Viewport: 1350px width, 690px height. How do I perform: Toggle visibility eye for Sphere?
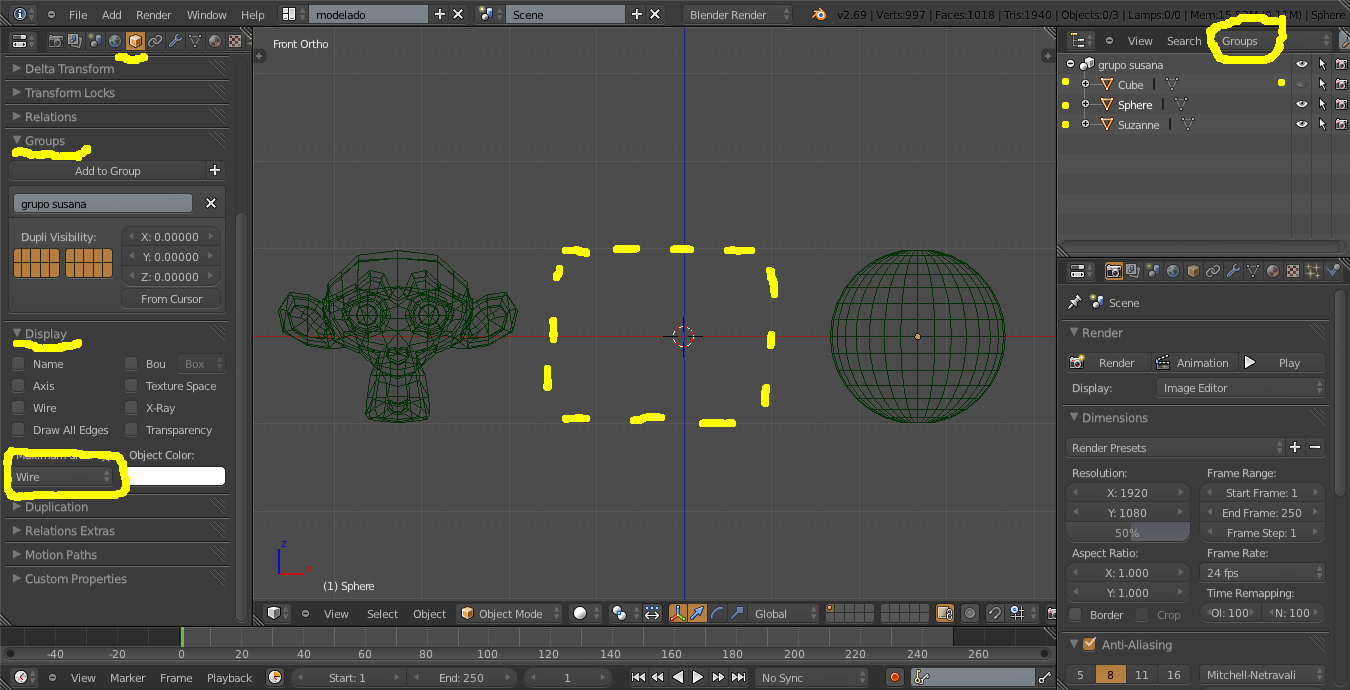pos(1301,104)
